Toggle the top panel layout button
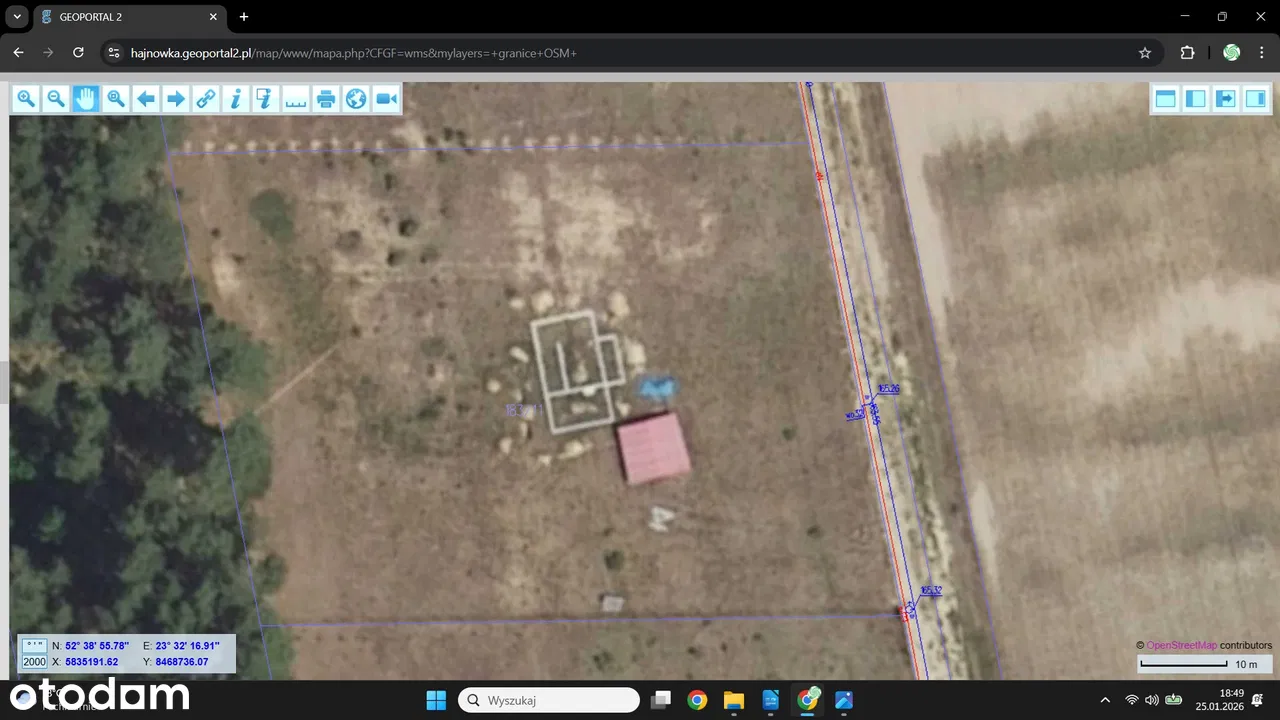Screen dimensions: 1280x720 click(x=1165, y=98)
